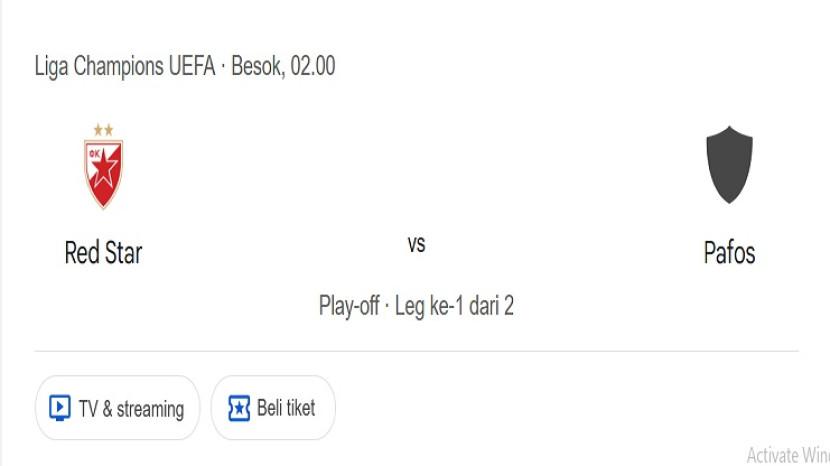
Task: Click the word Besok in the header
Action: (258, 67)
